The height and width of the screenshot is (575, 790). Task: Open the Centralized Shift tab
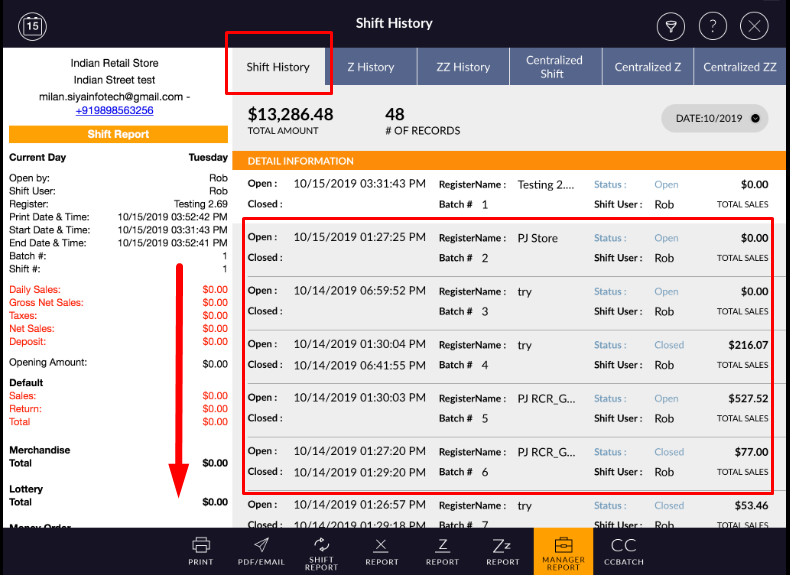(x=554, y=67)
